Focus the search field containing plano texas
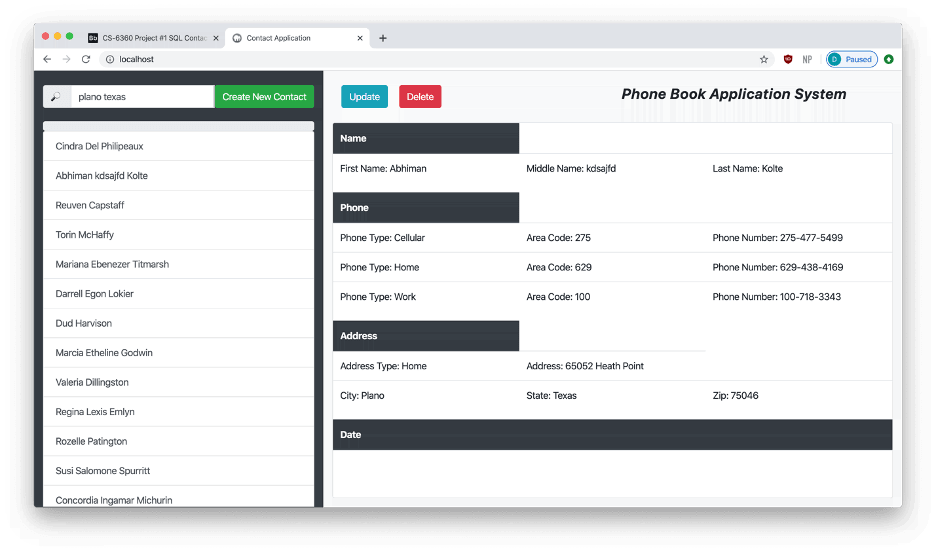This screenshot has width=936, height=552. [x=141, y=97]
